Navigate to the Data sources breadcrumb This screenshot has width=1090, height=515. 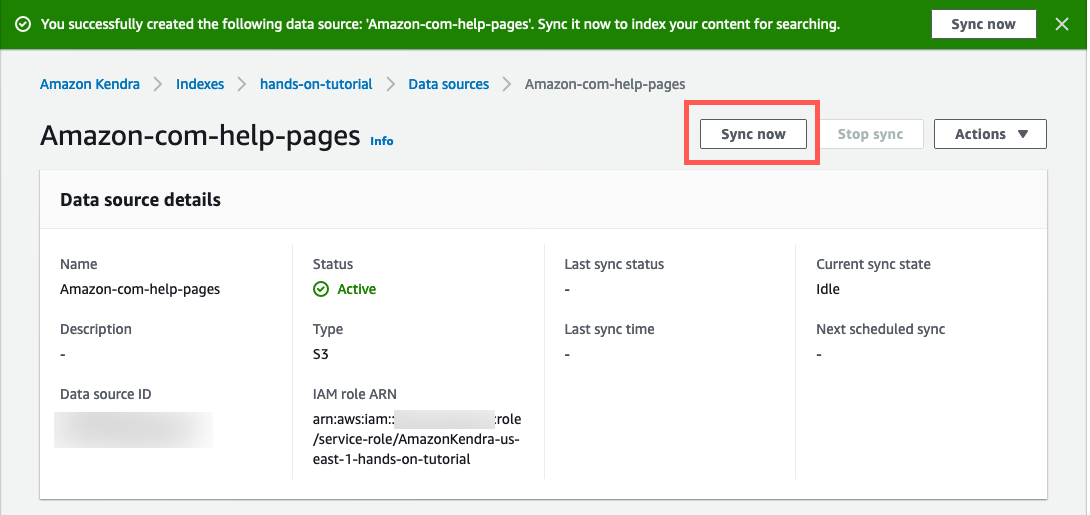click(x=448, y=84)
